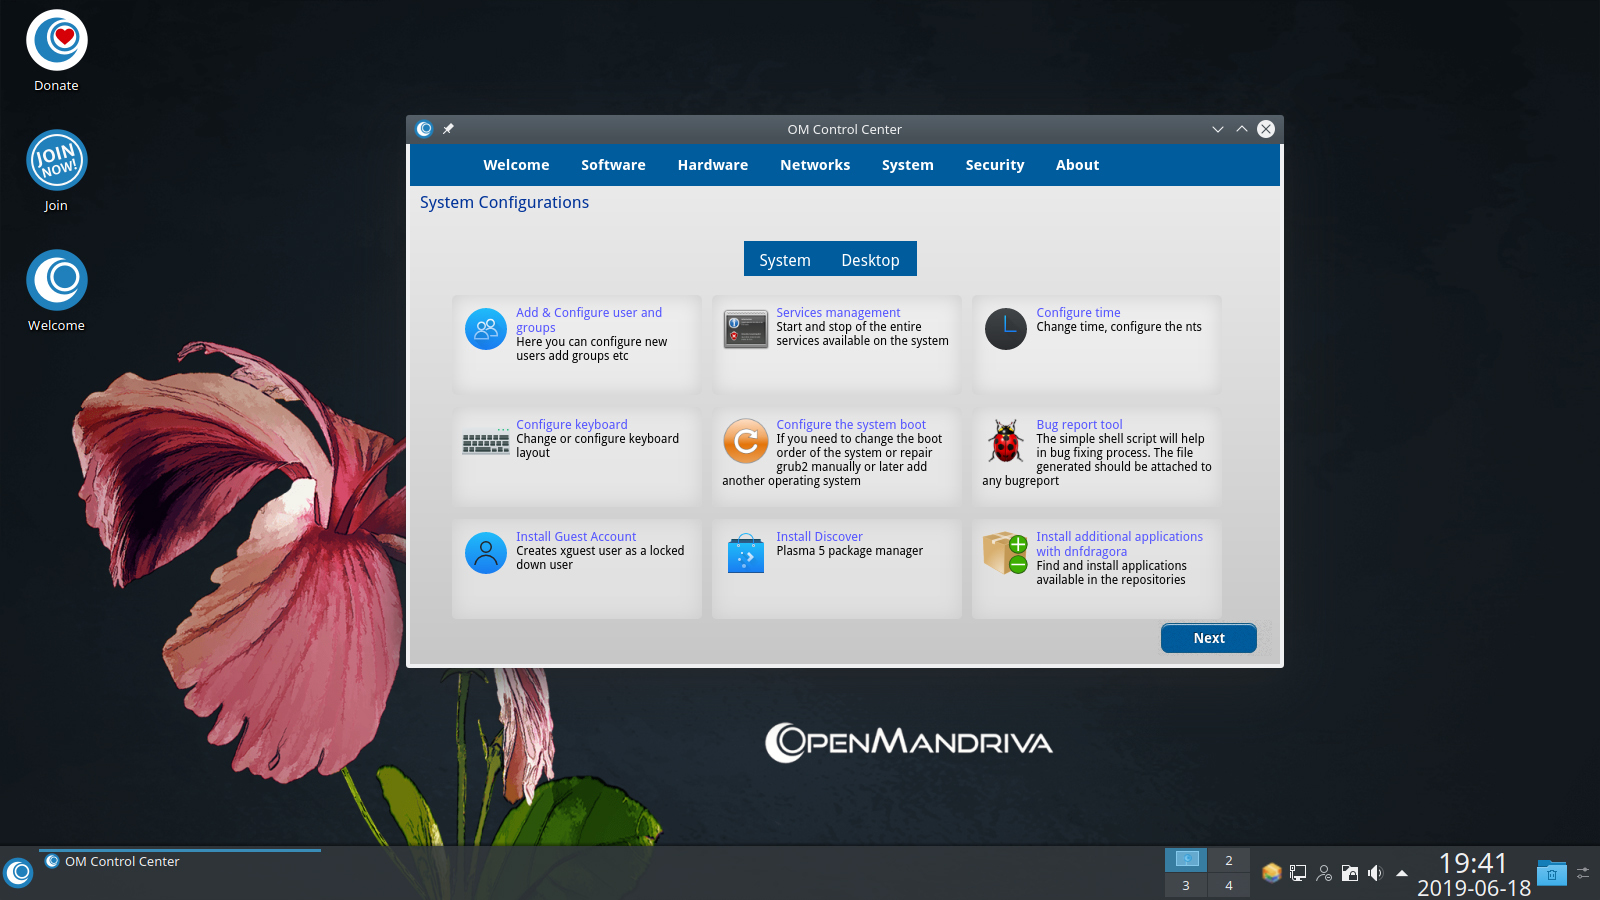Click the panel settings sliders icon
Image resolution: width=1600 pixels, height=900 pixels.
(1583, 873)
